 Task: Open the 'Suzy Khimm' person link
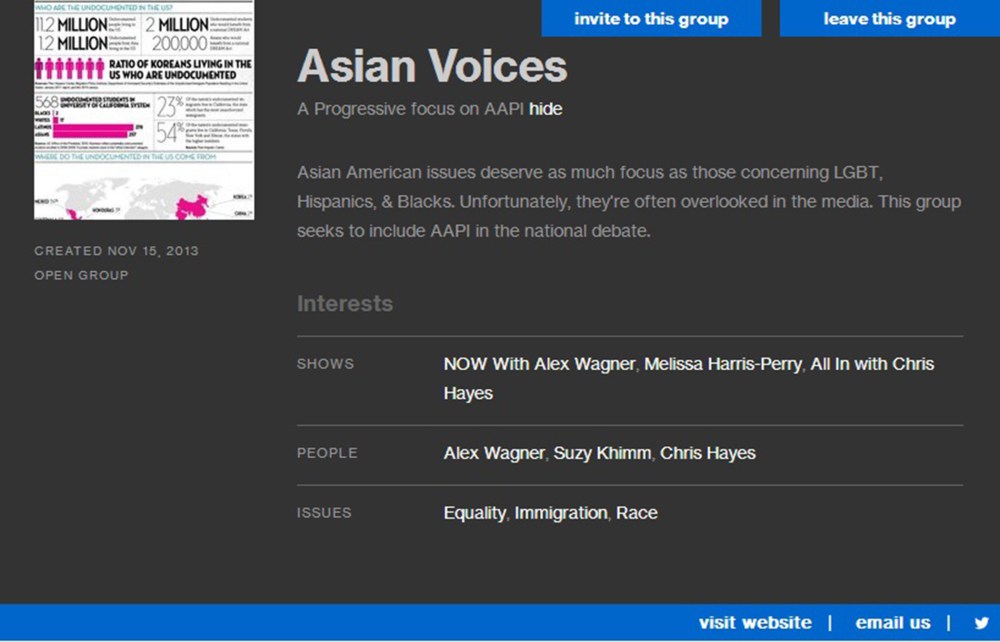pos(602,453)
